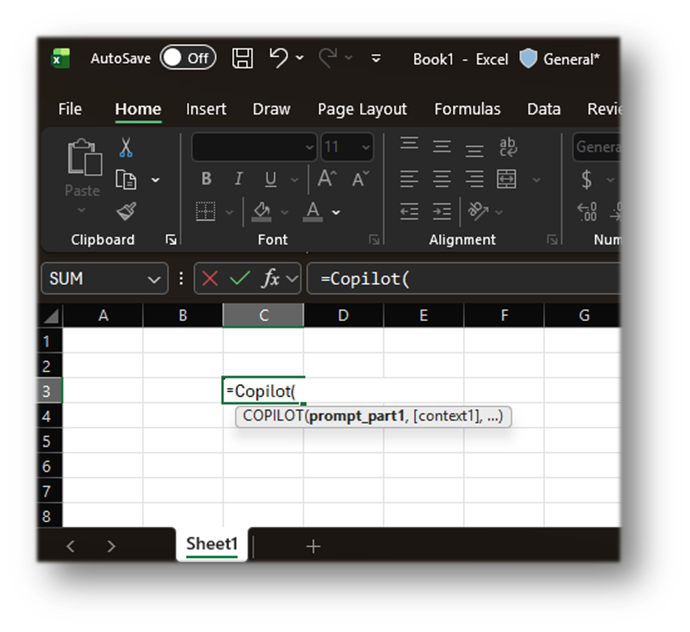Open the Draw tab
This screenshot has width=690, height=632.
(272, 109)
